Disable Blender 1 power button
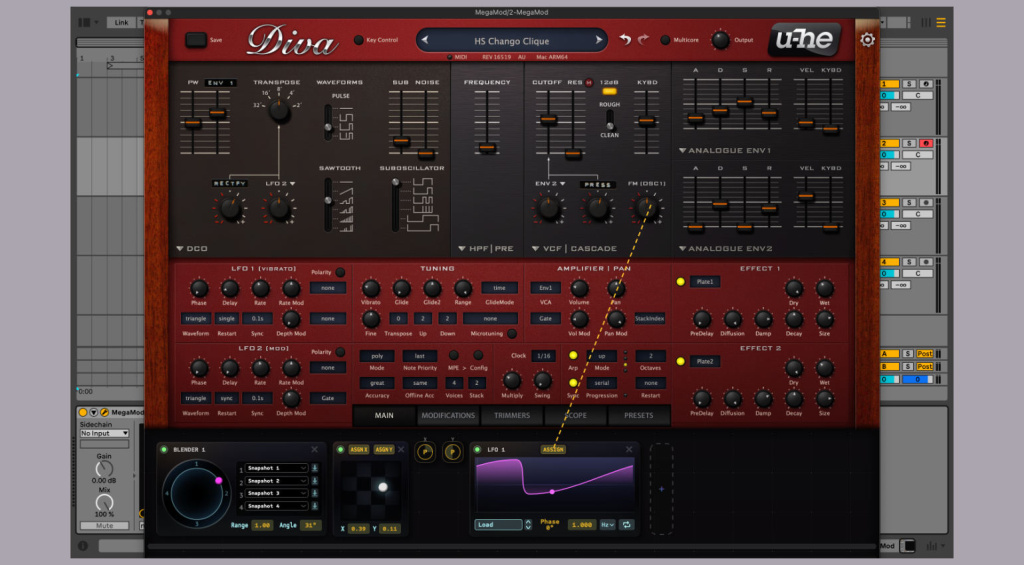 164,449
